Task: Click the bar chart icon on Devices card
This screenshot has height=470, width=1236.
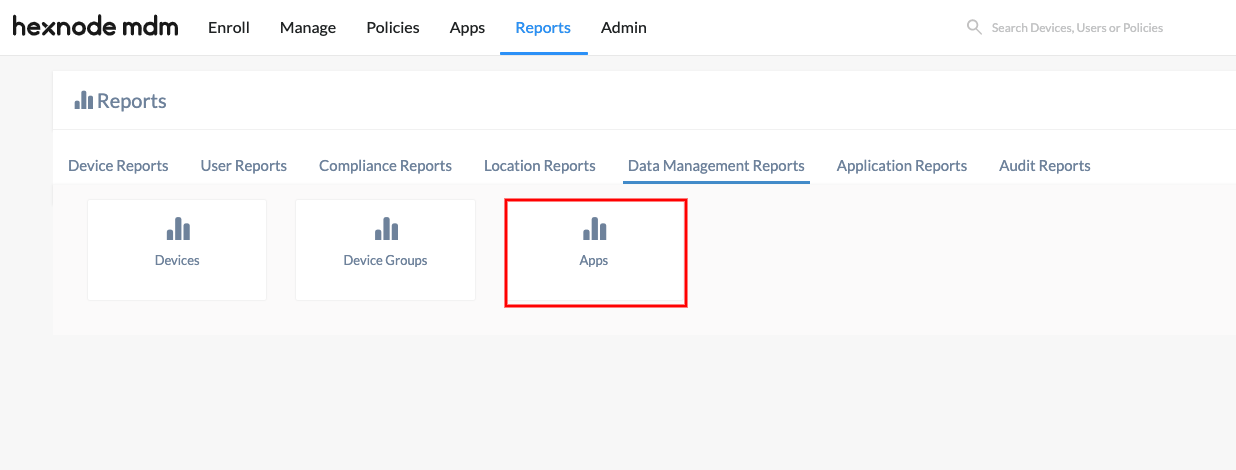Action: tap(177, 229)
